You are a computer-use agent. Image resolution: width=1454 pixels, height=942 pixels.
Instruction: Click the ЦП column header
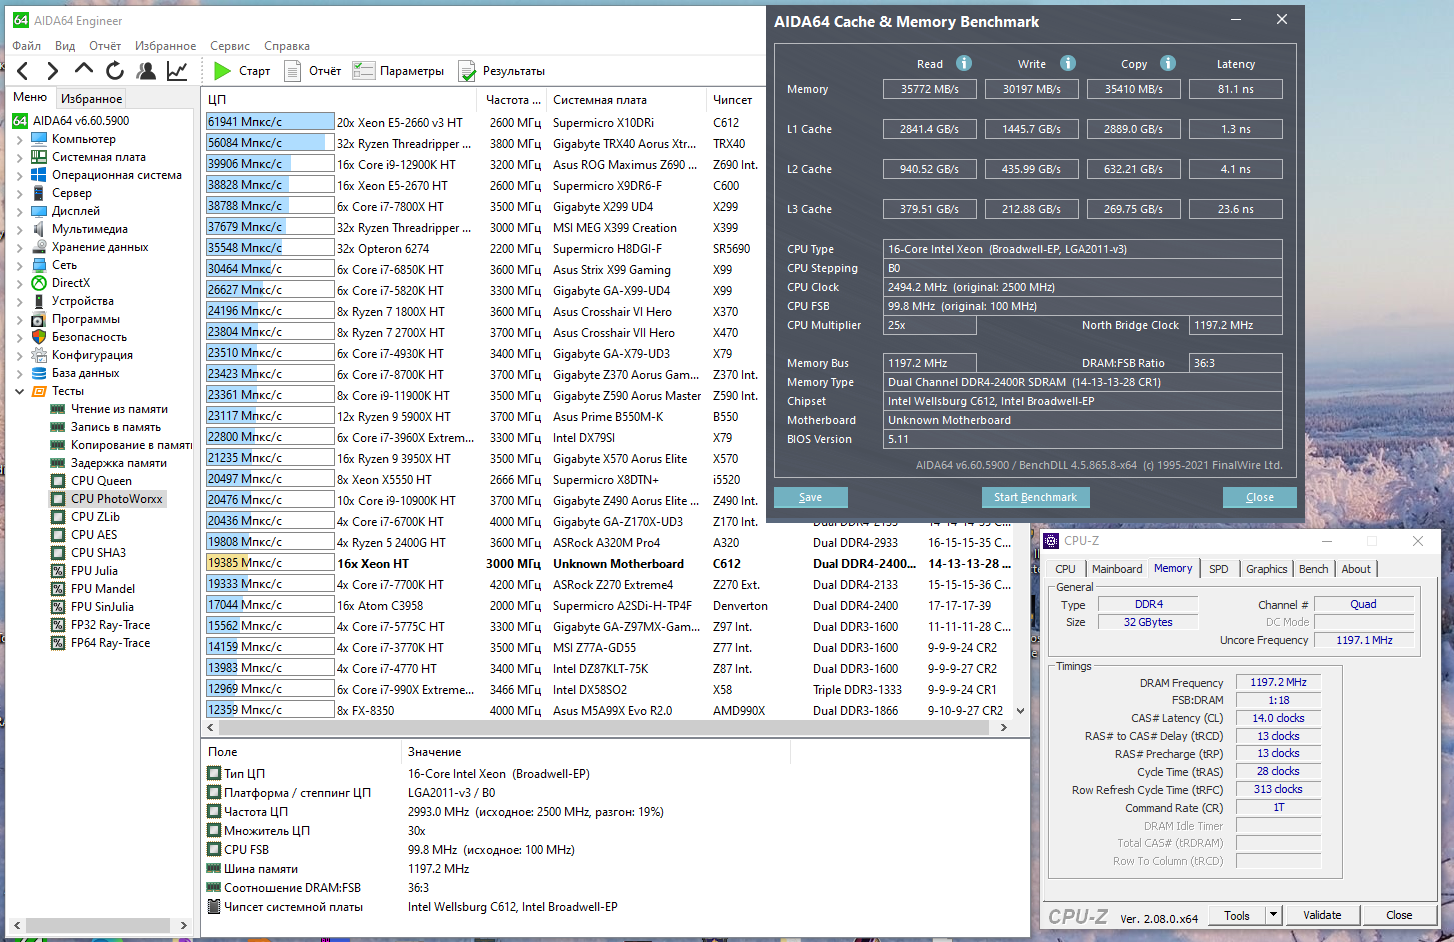coord(341,99)
